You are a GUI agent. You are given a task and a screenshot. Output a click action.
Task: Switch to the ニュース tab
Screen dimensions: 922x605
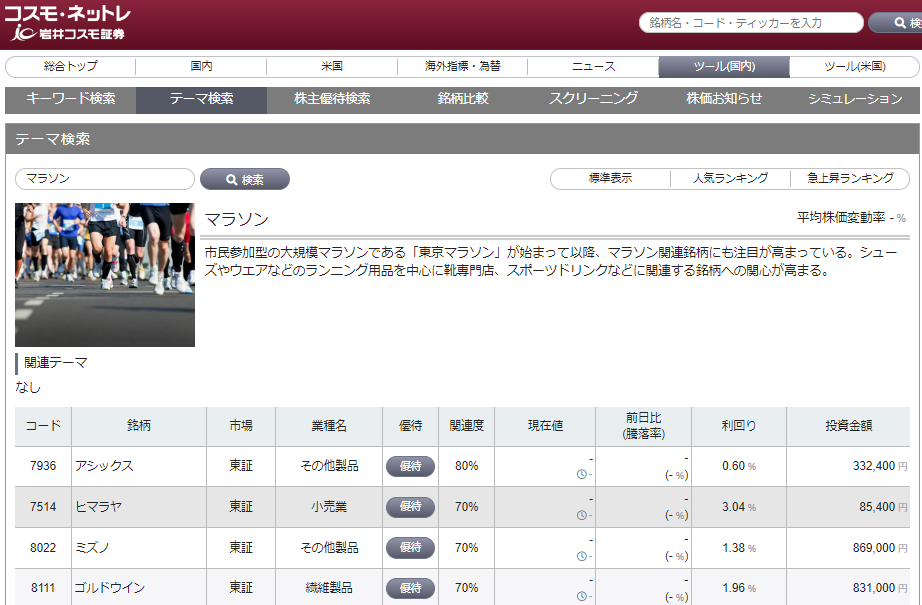point(592,68)
